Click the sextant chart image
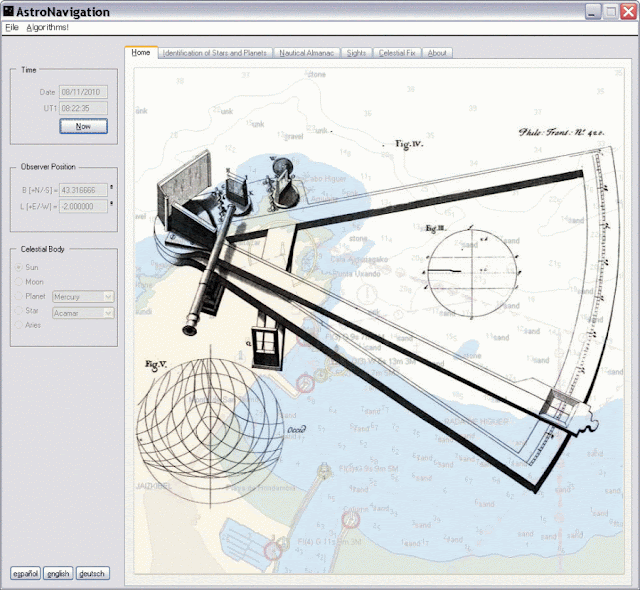 [379, 321]
